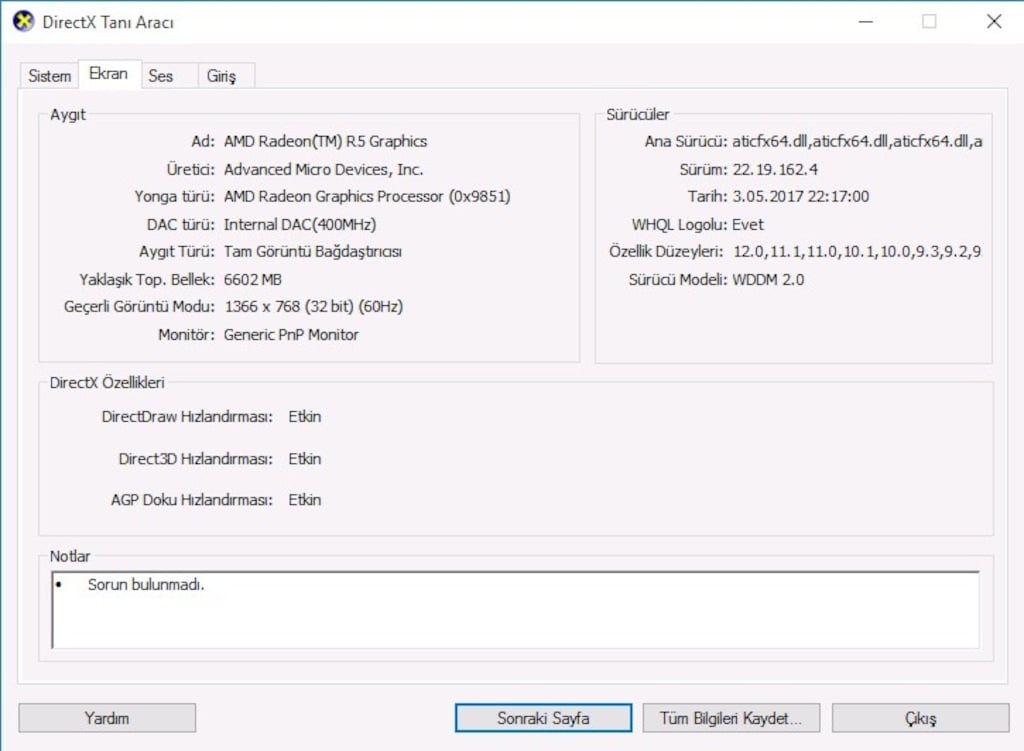
Task: Select the Ekran tab
Action: (108, 74)
